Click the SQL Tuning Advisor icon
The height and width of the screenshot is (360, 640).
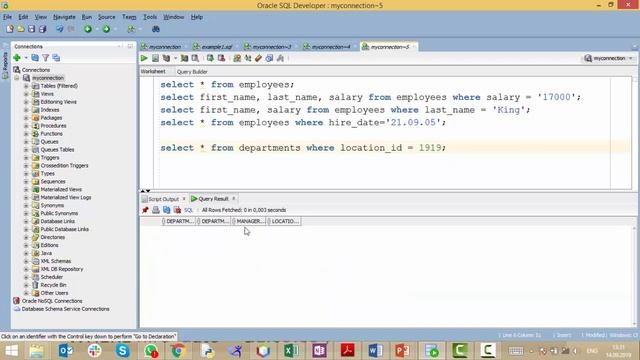coord(195,58)
